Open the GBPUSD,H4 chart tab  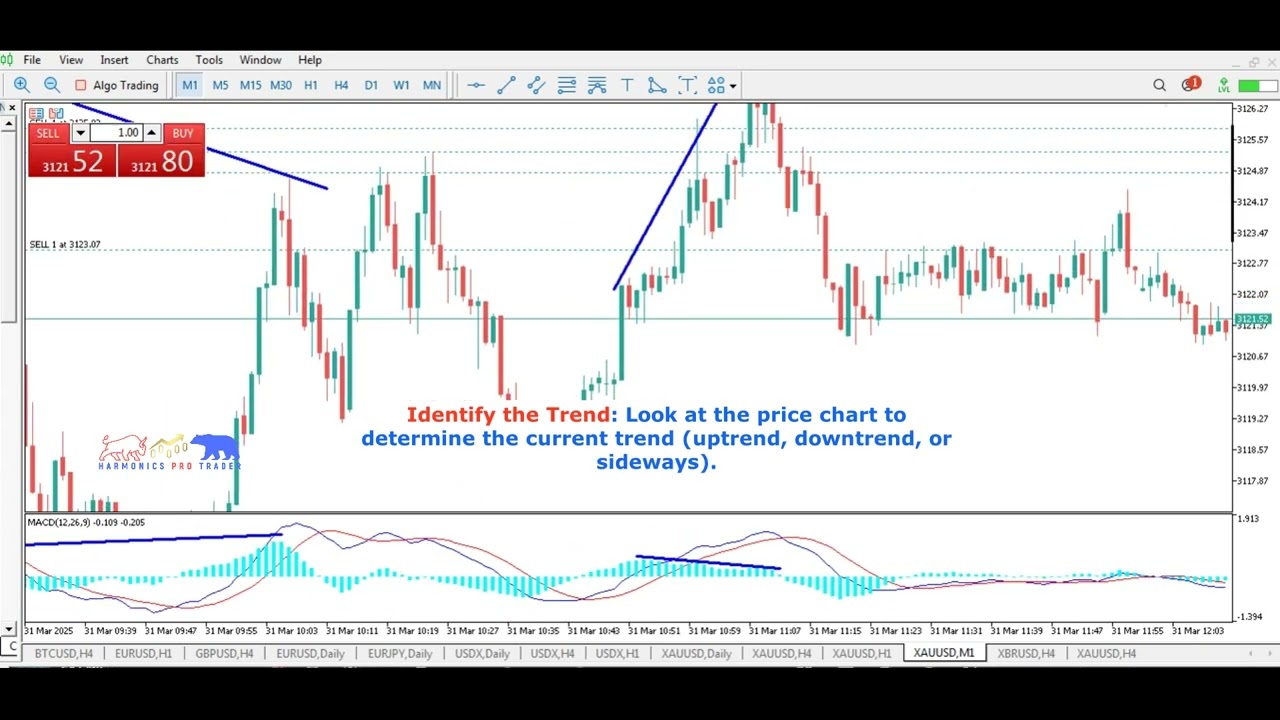click(224, 653)
